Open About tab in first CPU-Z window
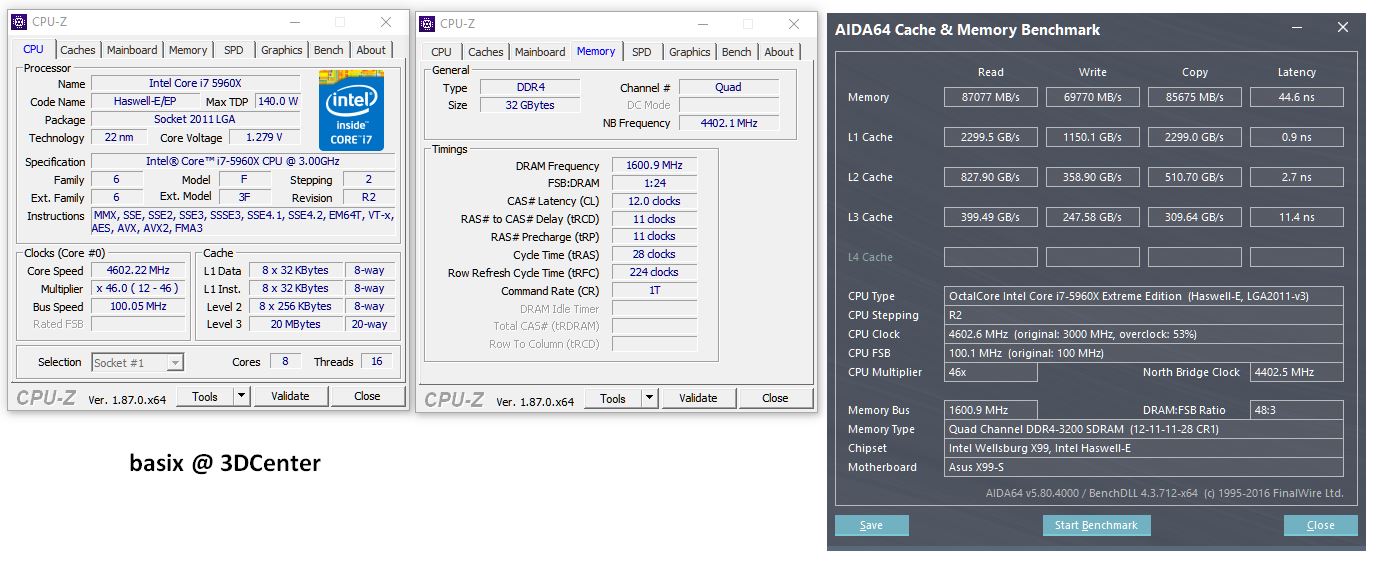Viewport: 1379px width, 566px height. tap(371, 50)
